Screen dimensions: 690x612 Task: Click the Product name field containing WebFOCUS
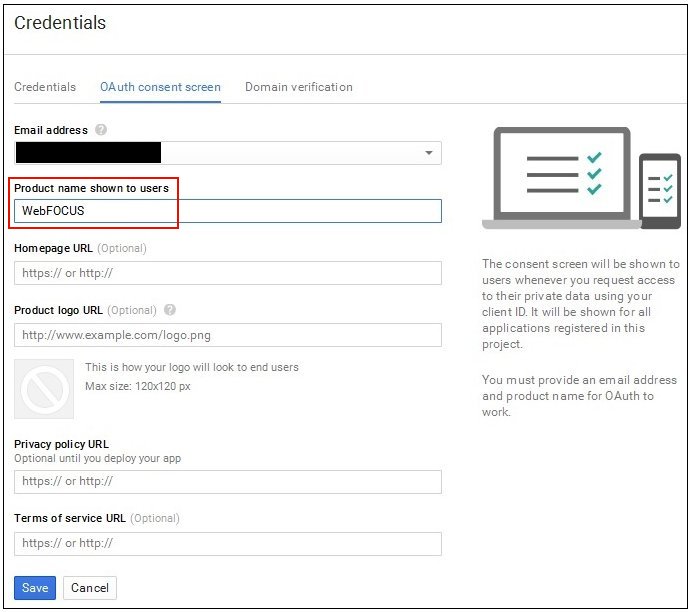tap(228, 211)
